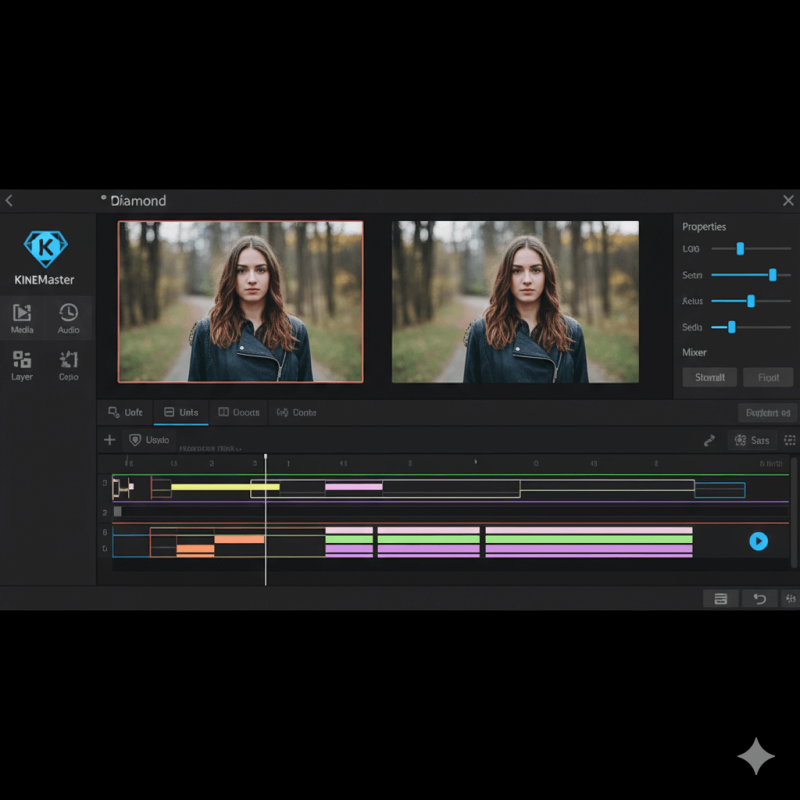Screen dimensions: 800x800
Task: Click the layout icon in bottom bar
Action: click(x=720, y=599)
